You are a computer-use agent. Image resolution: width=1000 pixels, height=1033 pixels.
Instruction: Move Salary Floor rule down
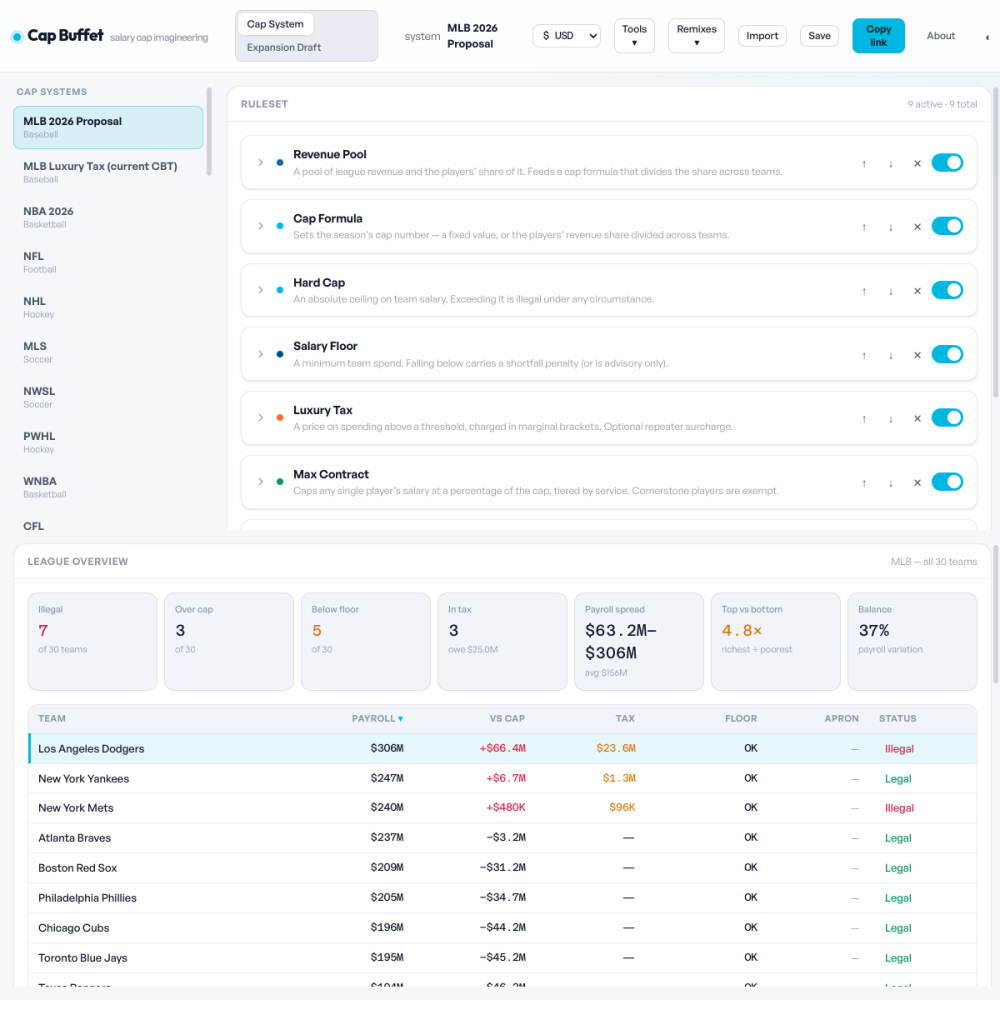click(891, 355)
